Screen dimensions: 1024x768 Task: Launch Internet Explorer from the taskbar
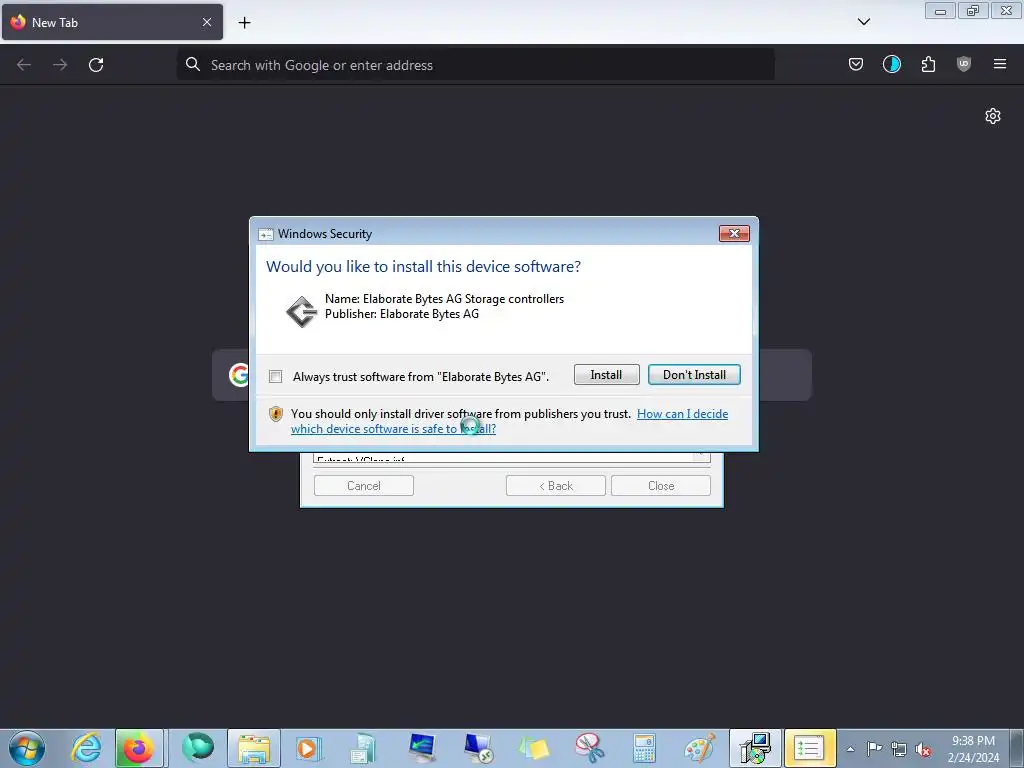86,748
